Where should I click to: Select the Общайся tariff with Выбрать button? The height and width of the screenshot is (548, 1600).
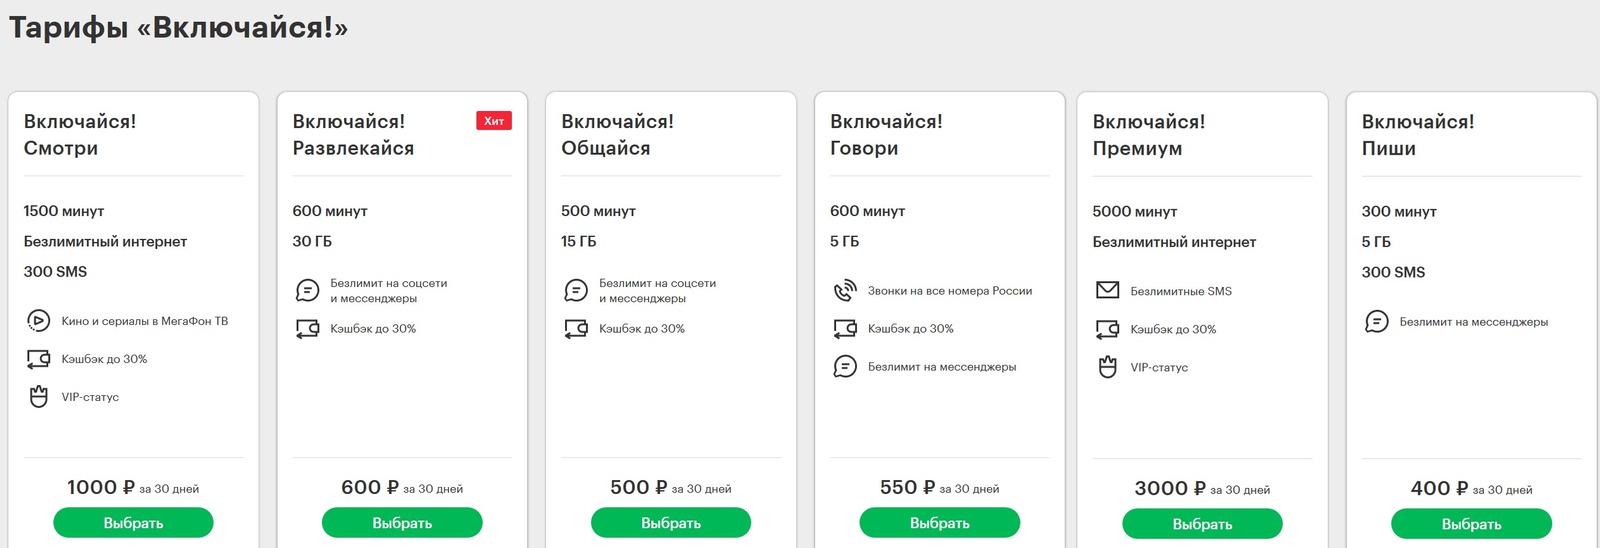coord(671,523)
